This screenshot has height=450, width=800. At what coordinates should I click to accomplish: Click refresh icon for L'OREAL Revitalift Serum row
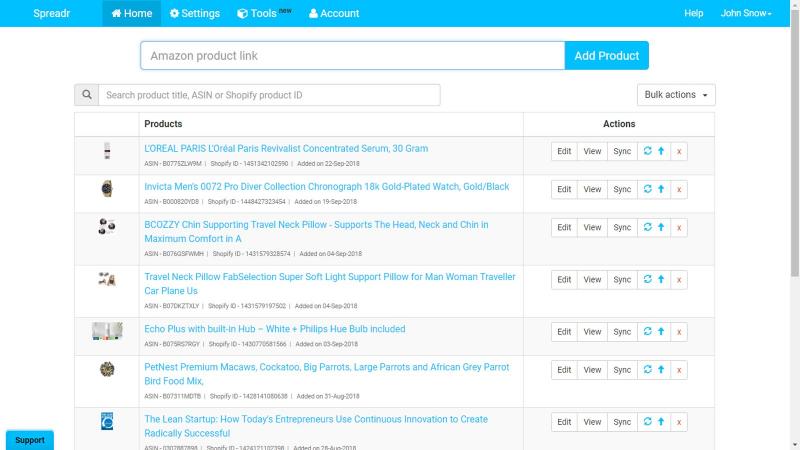coord(647,151)
